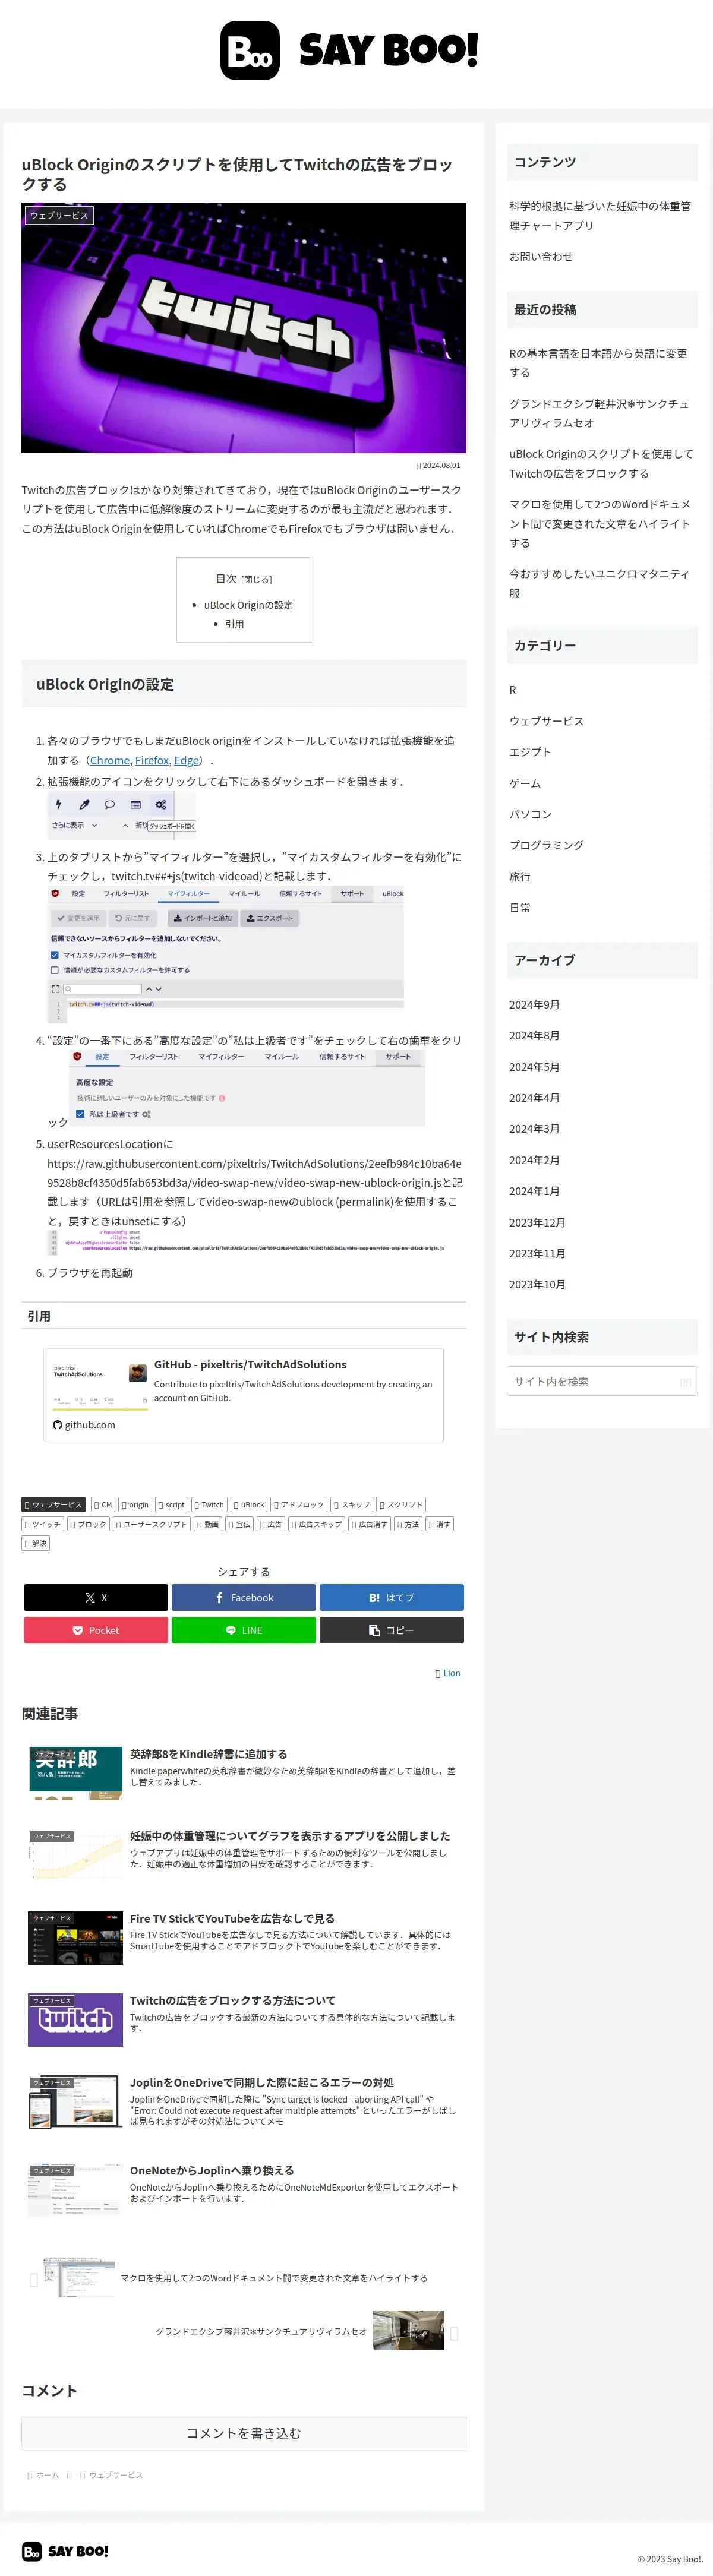Image resolution: width=713 pixels, height=2576 pixels.
Task: Save the article to Pocket
Action: point(96,1630)
